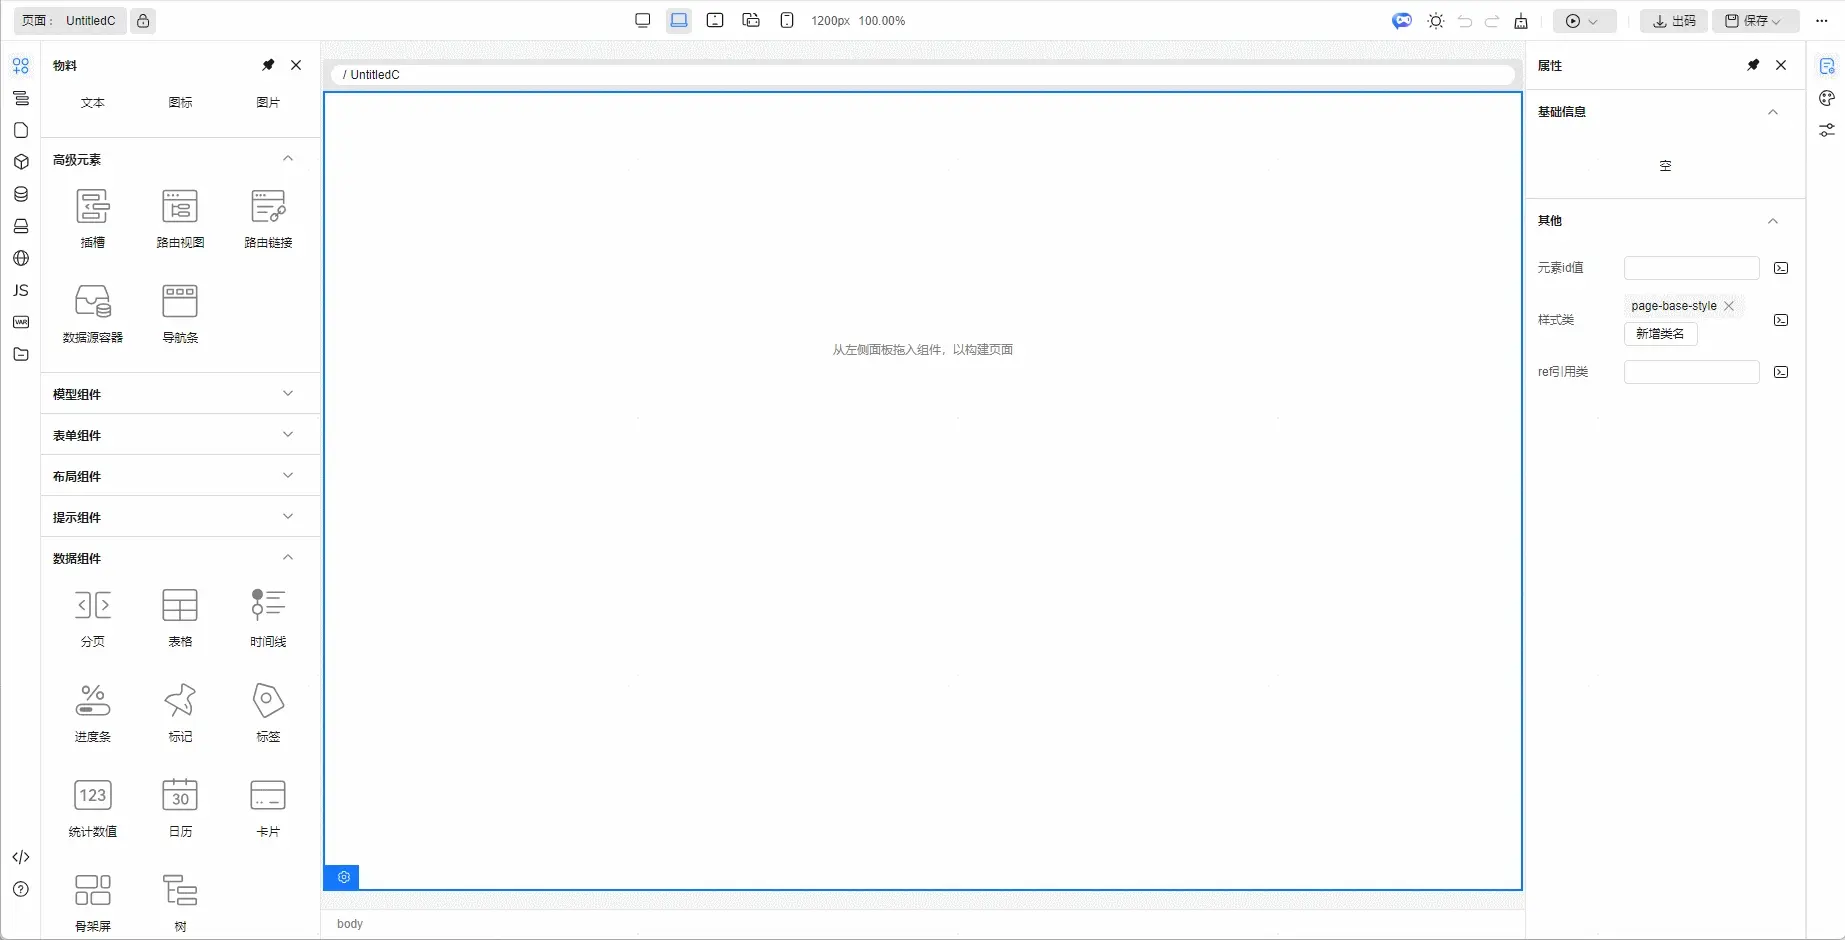Select the 统计数值 statistic component
The width and height of the screenshot is (1845, 940).
click(x=93, y=807)
